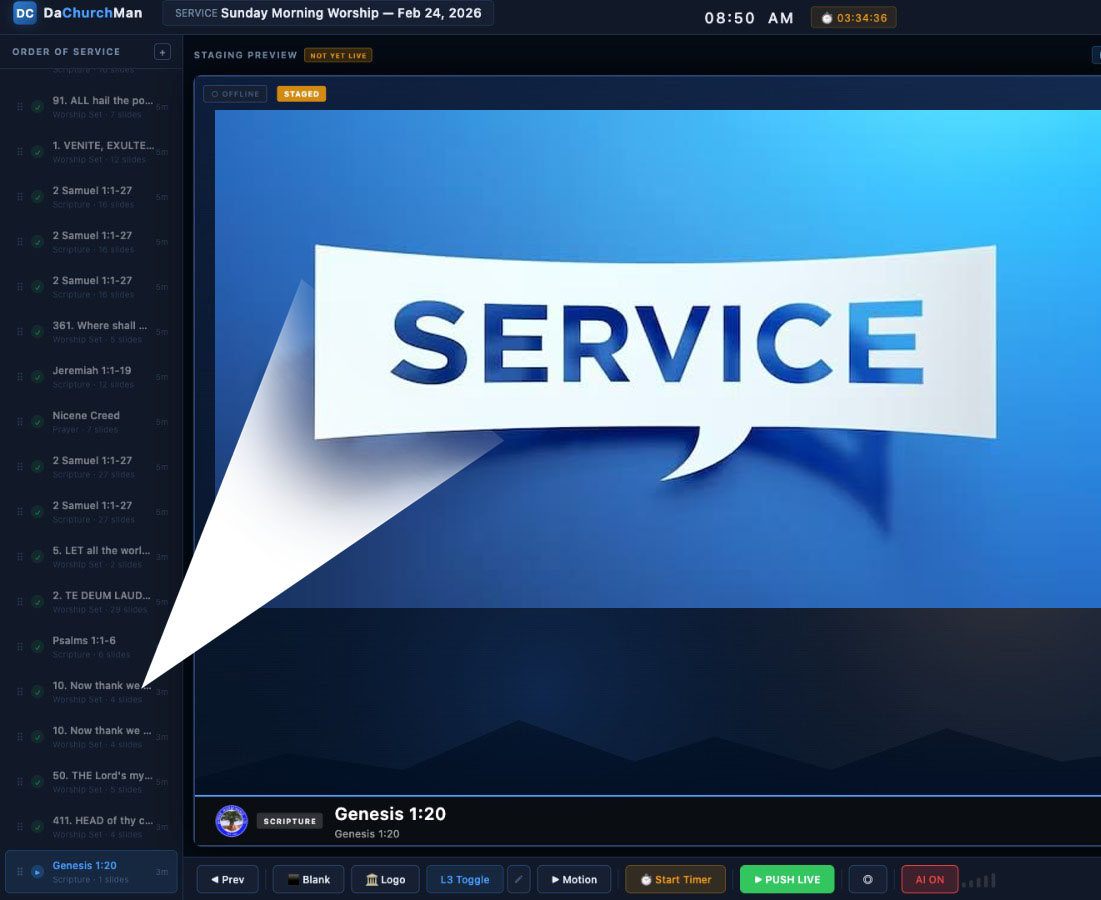Grab the drag handle of Psalms 1:1-6
Image resolution: width=1101 pixels, height=900 pixels.
pos(20,647)
